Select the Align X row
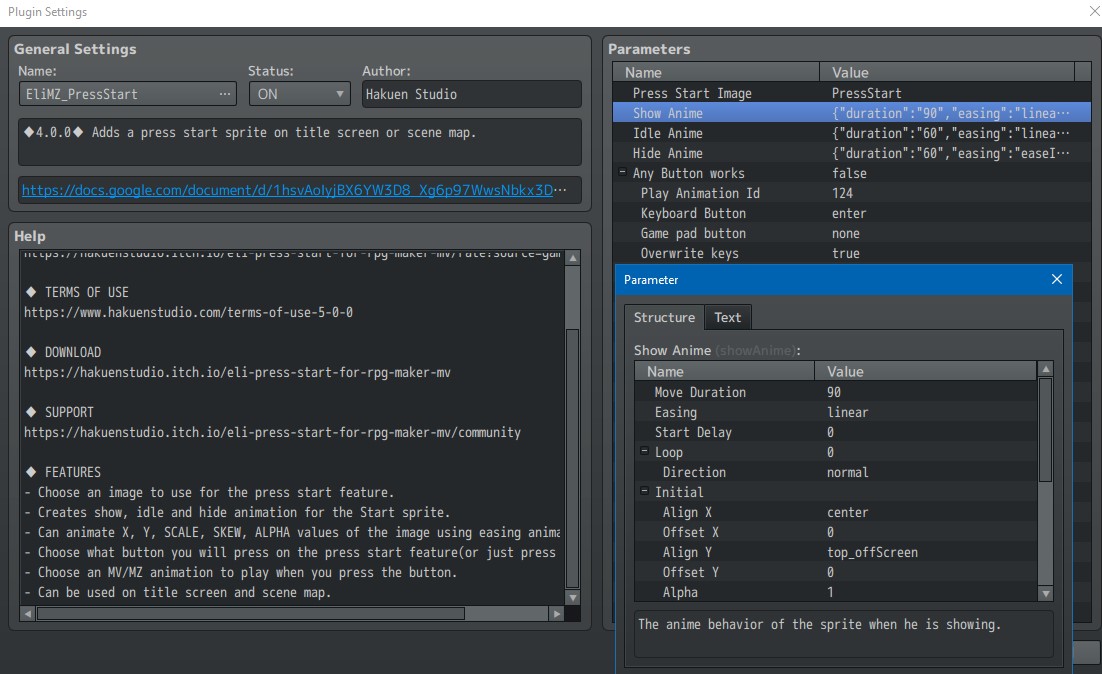 [836, 512]
